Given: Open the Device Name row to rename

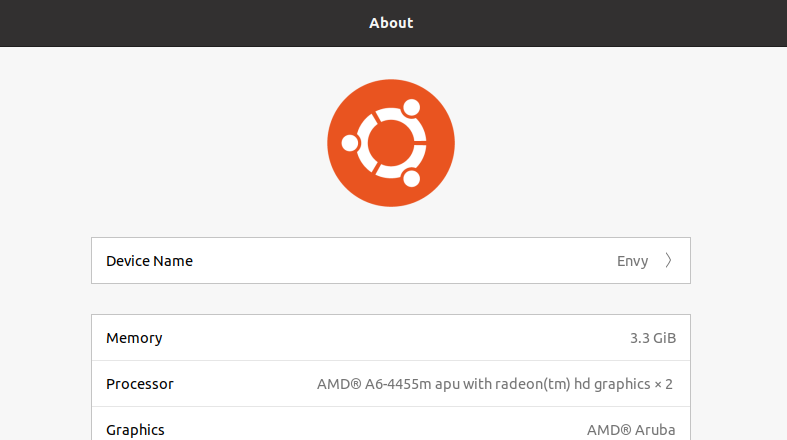Looking at the screenshot, I should tap(390, 261).
